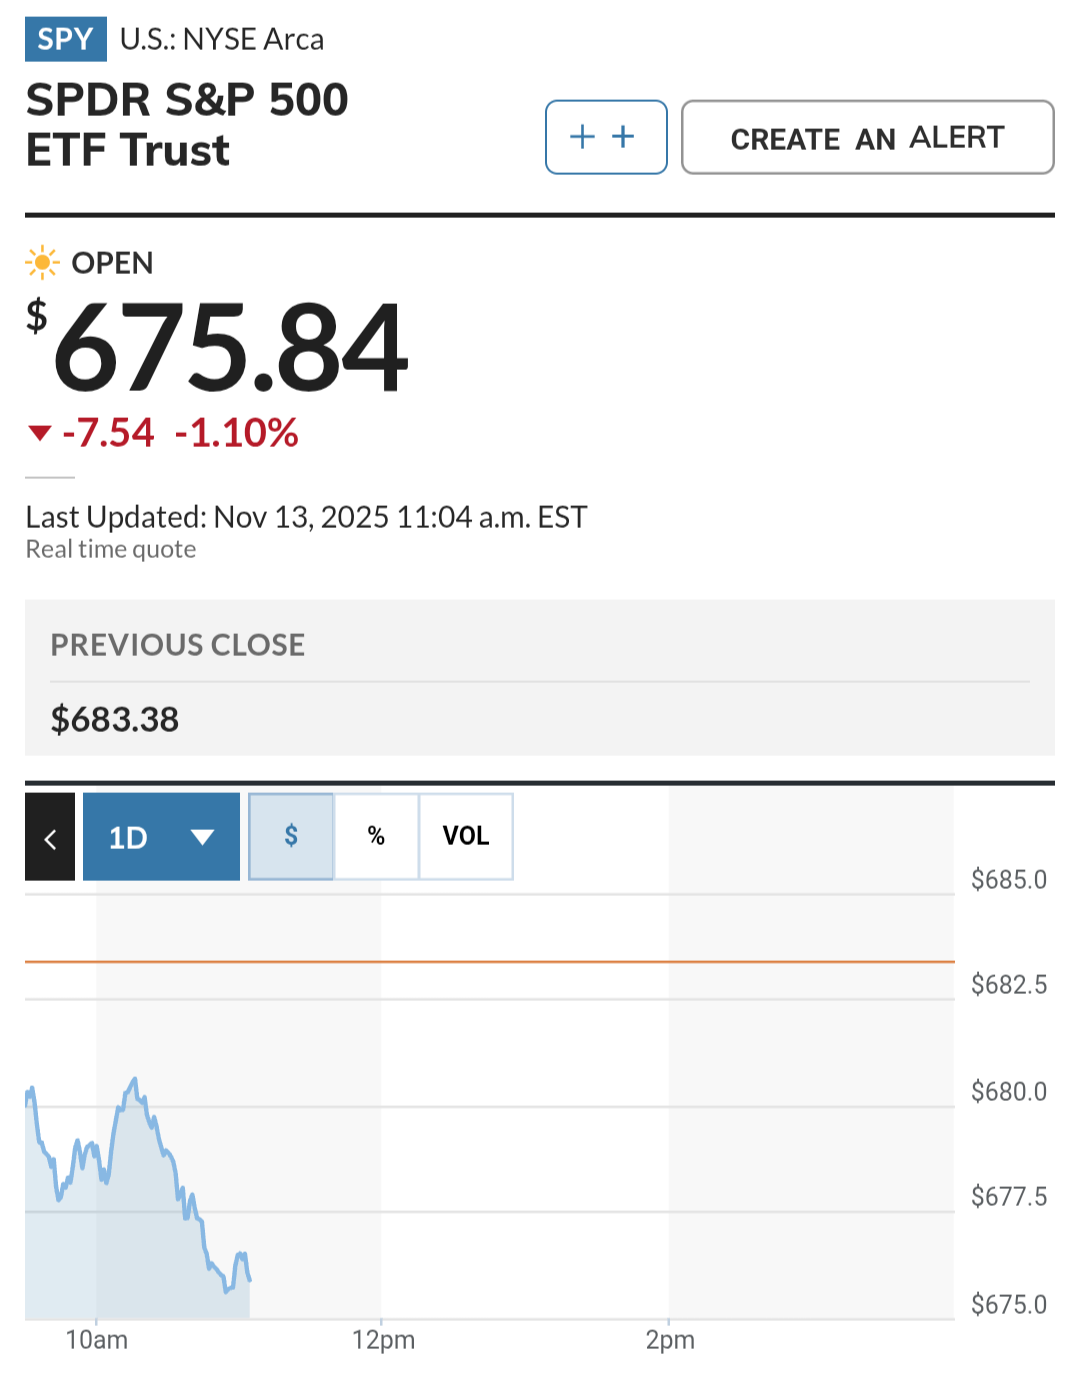
Task: Show the VOL volume chart view
Action: click(x=466, y=836)
